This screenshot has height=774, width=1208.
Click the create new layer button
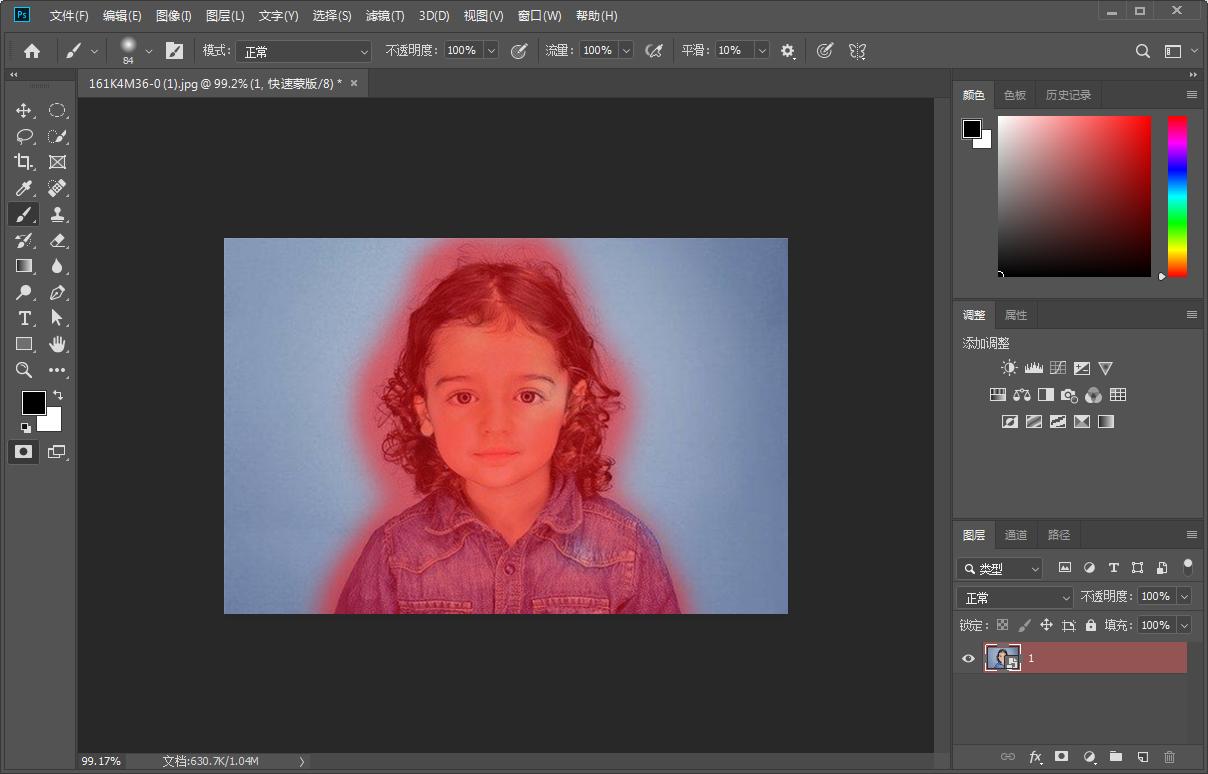1142,757
